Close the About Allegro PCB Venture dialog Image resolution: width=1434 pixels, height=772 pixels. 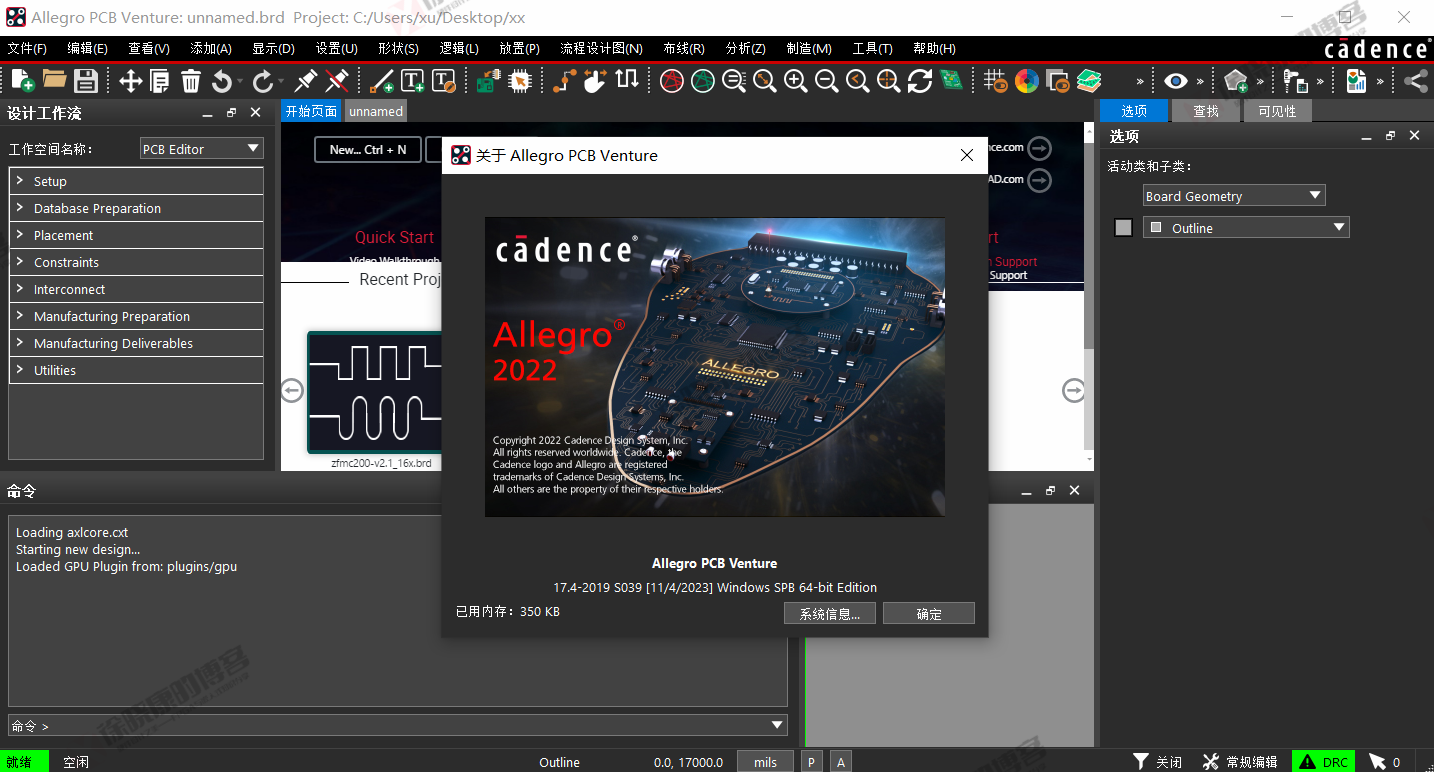(967, 155)
